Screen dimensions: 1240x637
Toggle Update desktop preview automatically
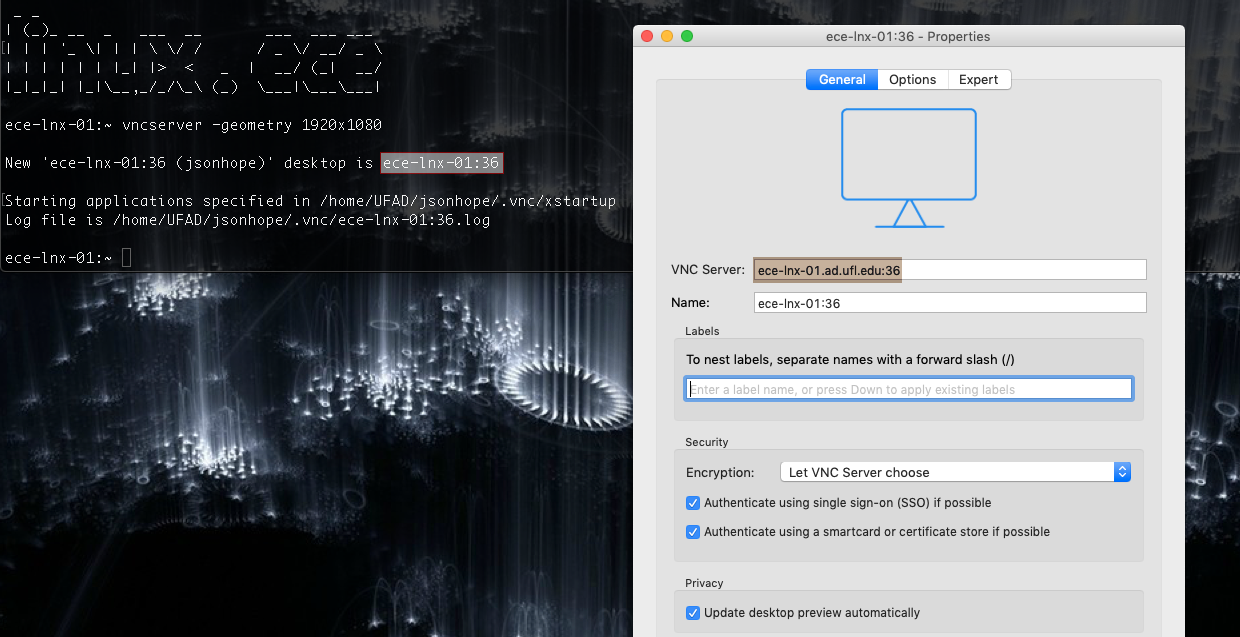pyautogui.click(x=693, y=612)
